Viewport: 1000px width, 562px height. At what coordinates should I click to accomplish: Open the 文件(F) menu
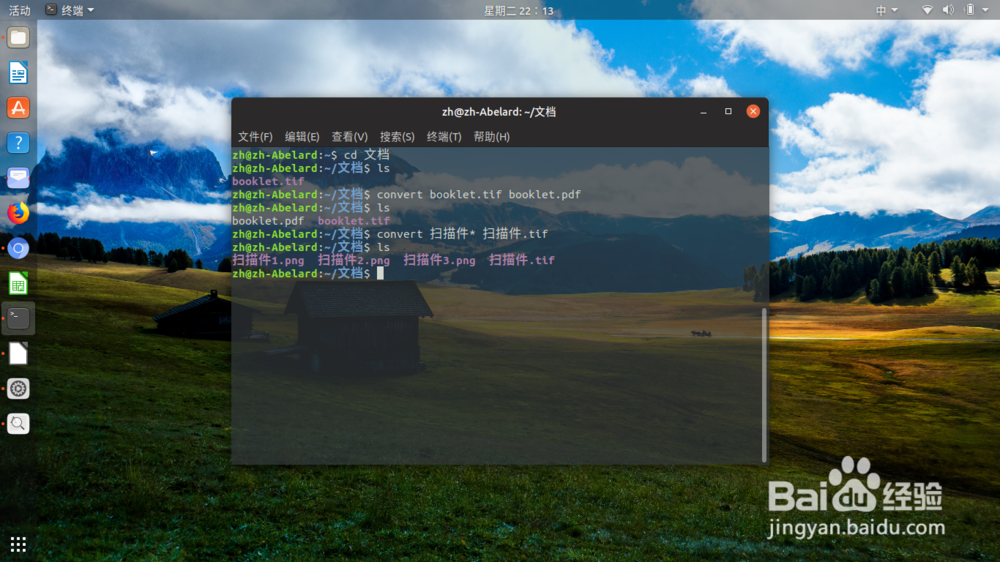255,137
